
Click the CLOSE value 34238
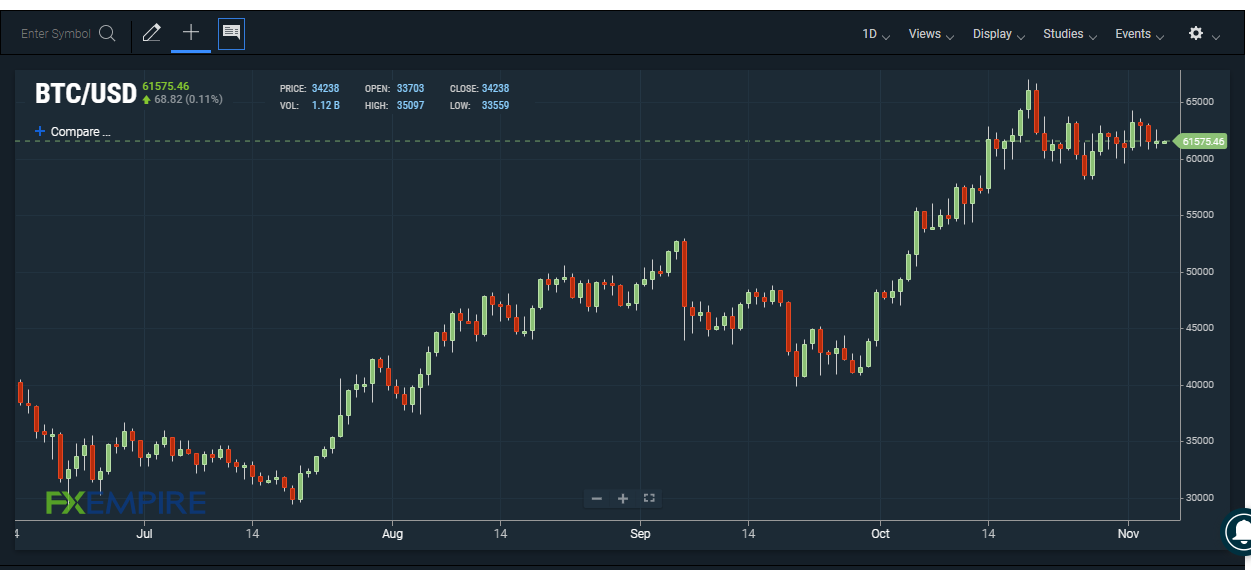click(x=495, y=88)
